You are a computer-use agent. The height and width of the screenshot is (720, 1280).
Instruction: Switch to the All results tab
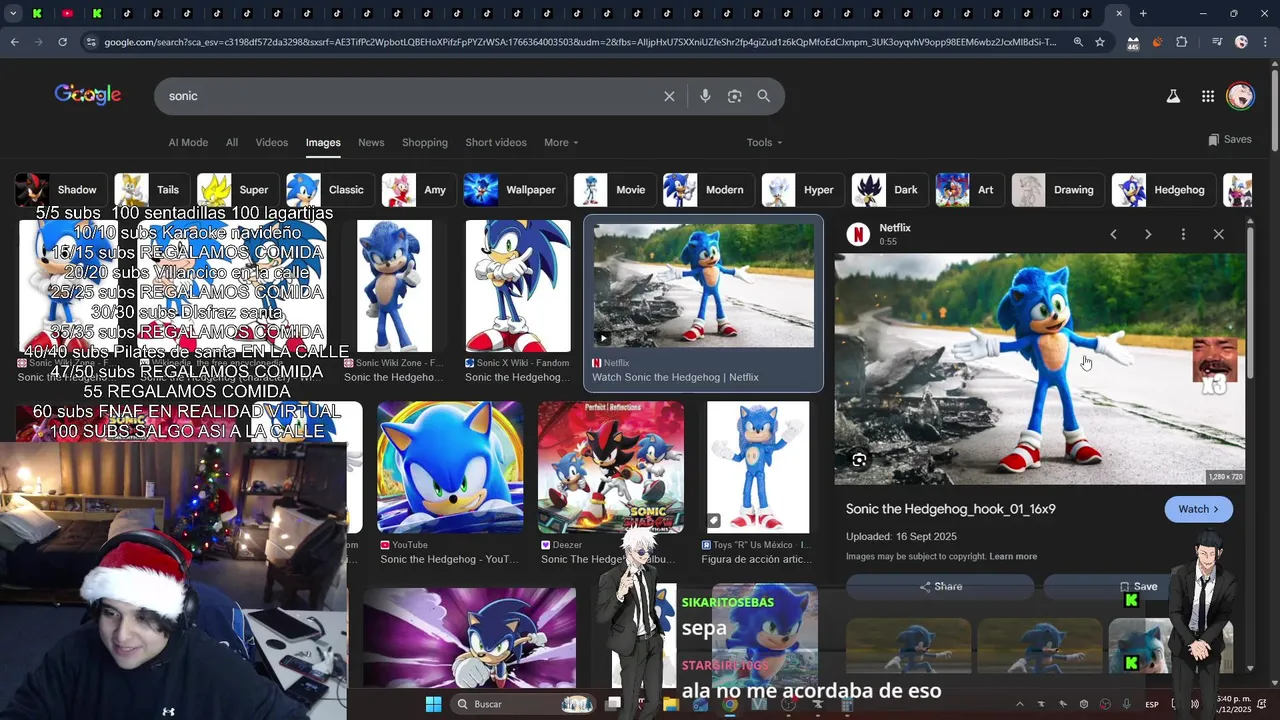tap(232, 142)
